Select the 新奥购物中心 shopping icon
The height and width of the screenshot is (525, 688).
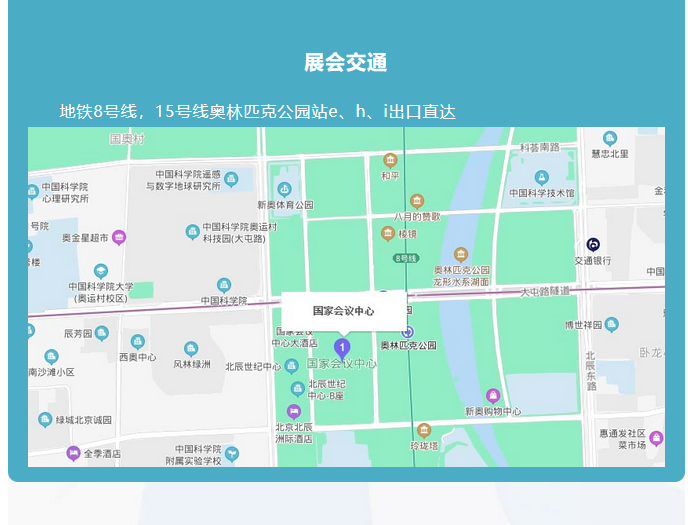[x=492, y=396]
